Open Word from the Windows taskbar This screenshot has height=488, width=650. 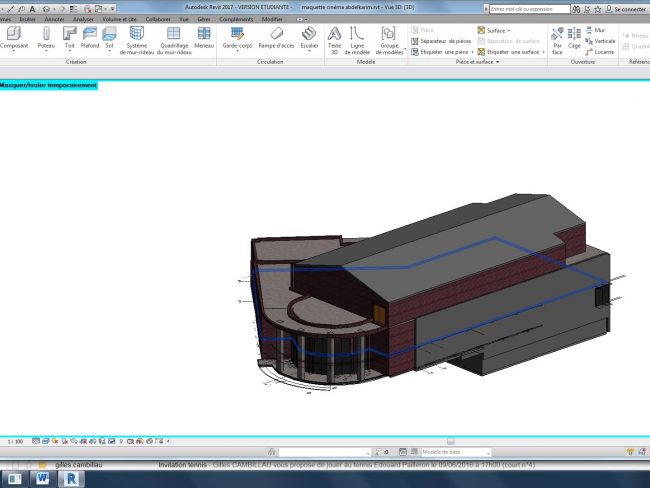click(43, 479)
